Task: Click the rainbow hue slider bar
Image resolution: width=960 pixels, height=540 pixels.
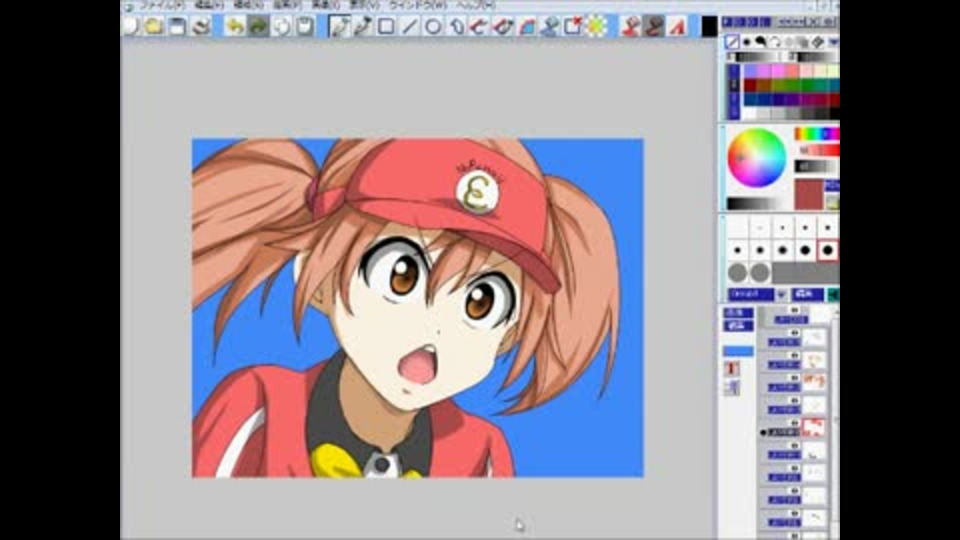Action: [x=816, y=133]
